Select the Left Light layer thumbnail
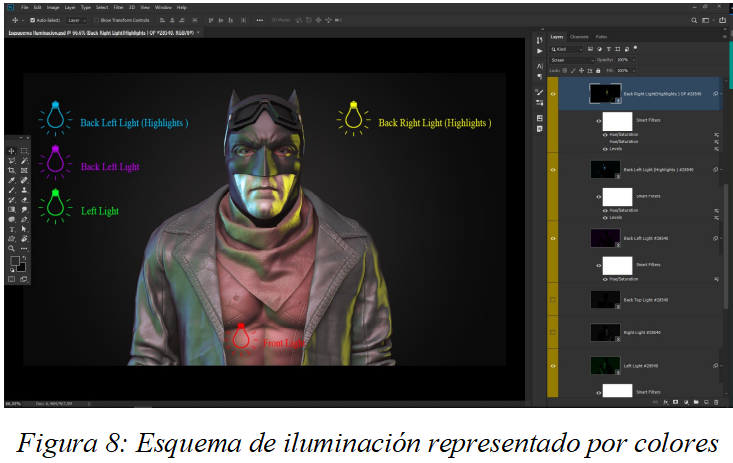 [604, 367]
